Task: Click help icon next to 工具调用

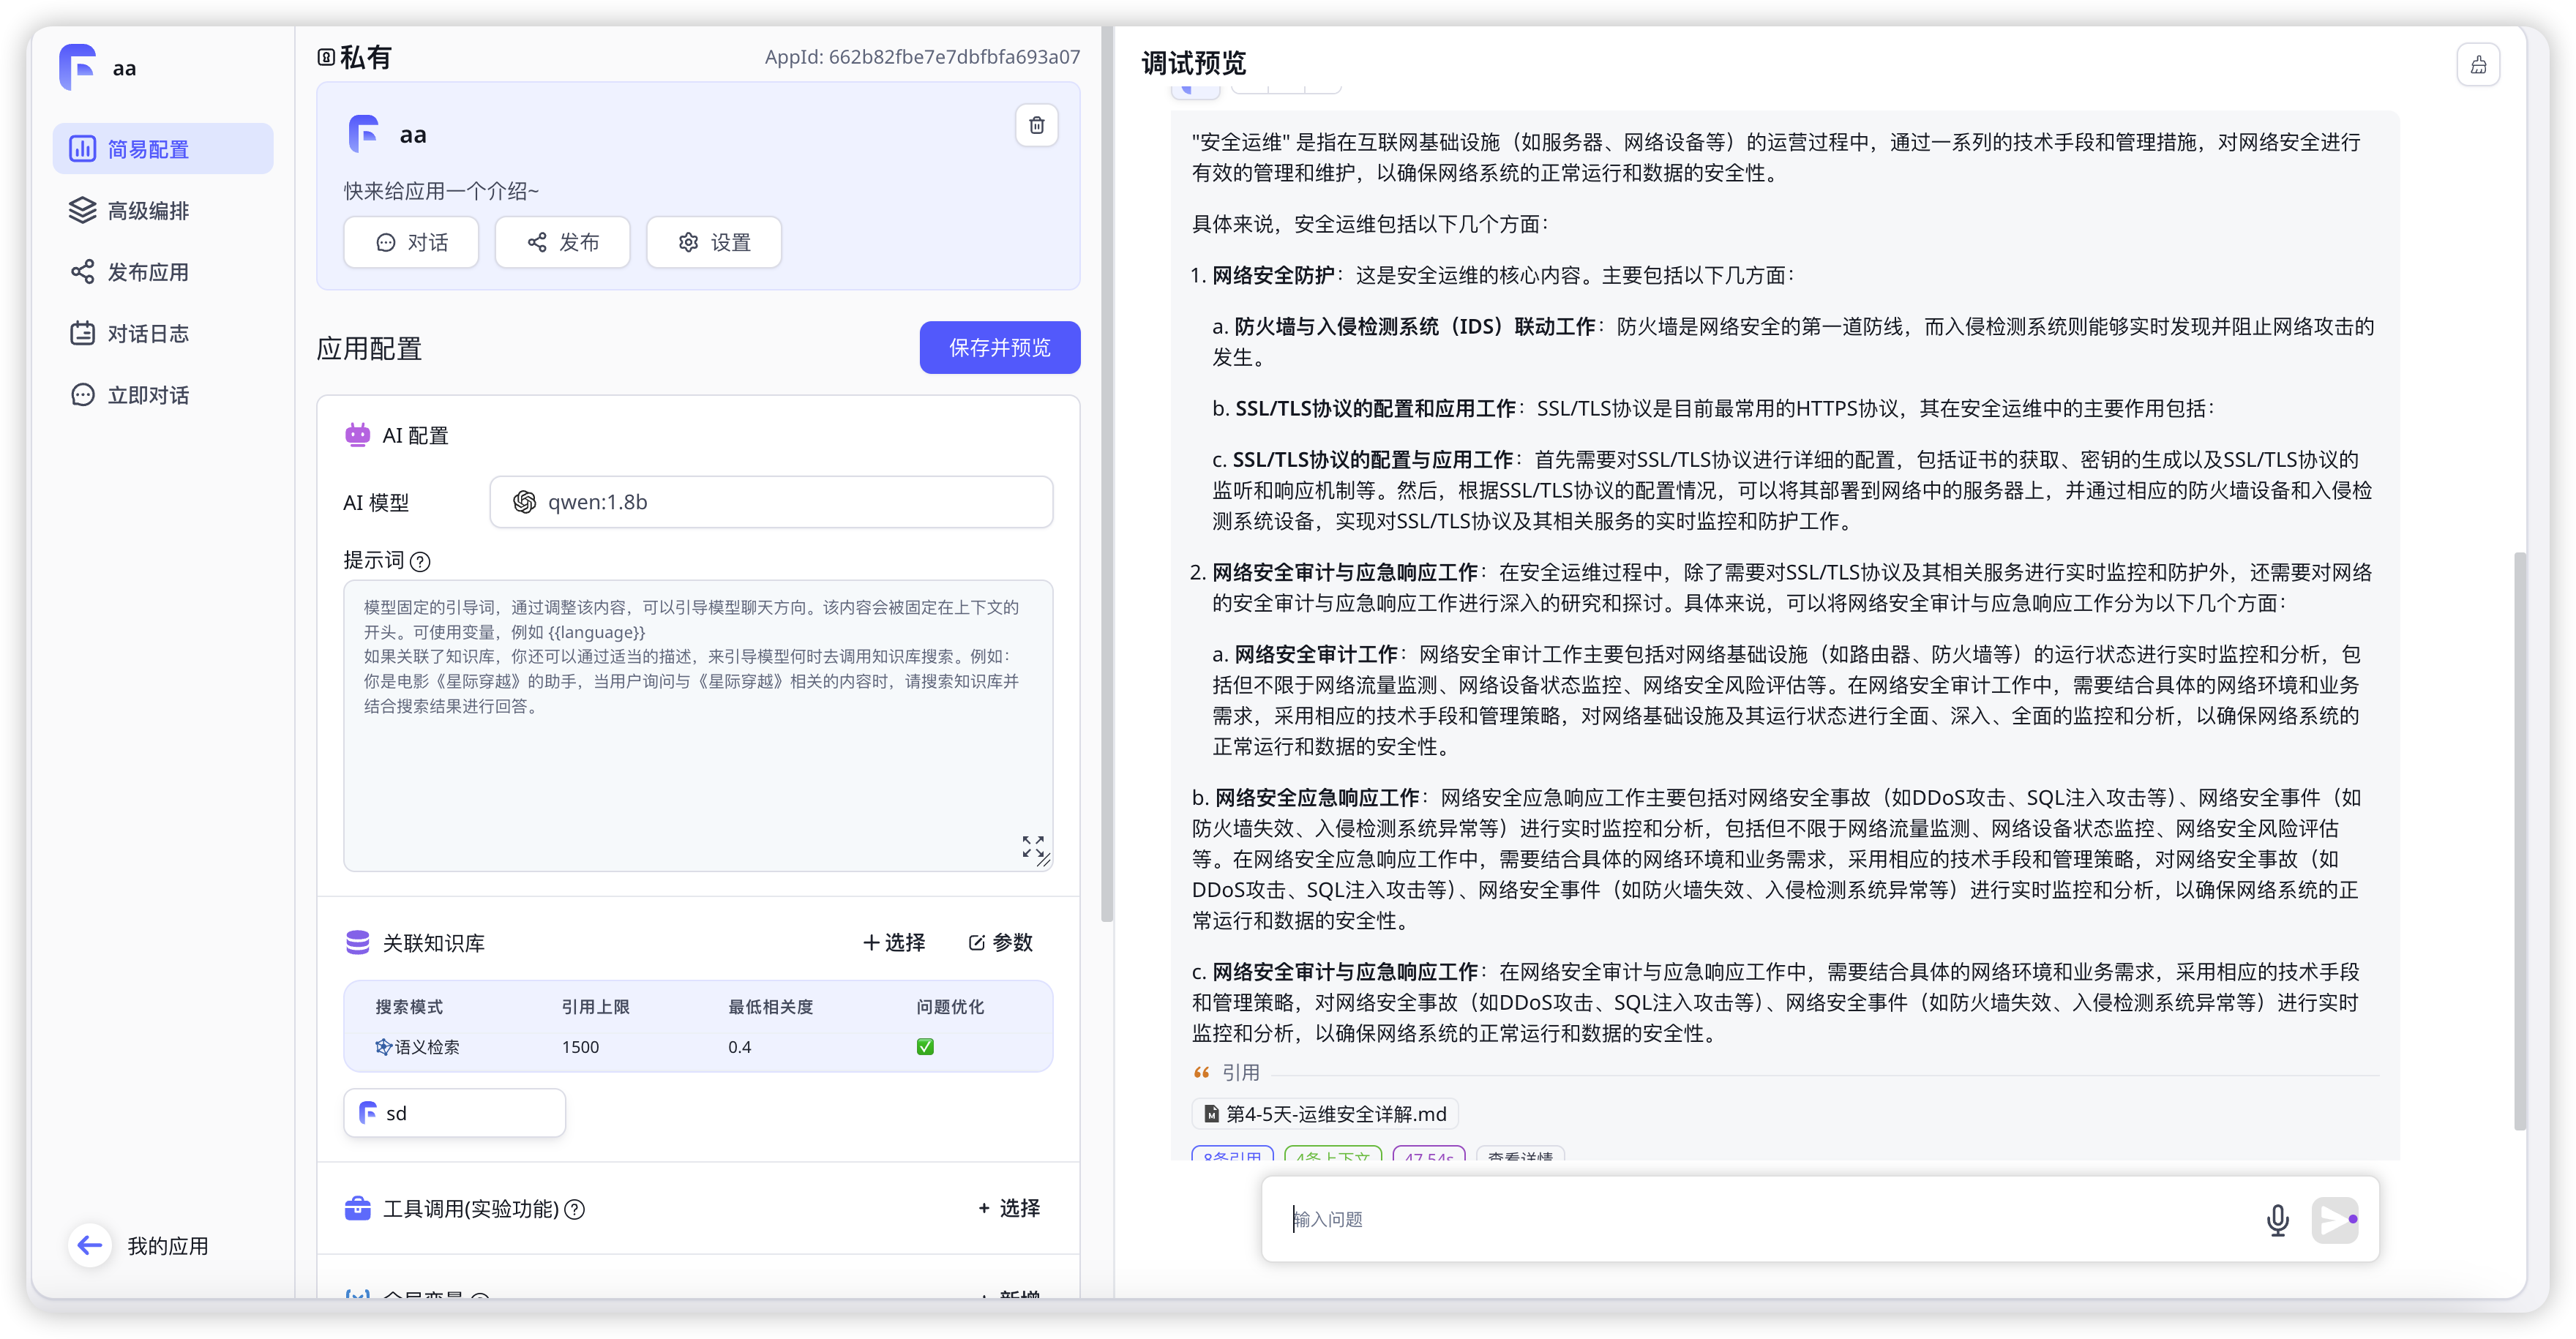Action: click(575, 1209)
